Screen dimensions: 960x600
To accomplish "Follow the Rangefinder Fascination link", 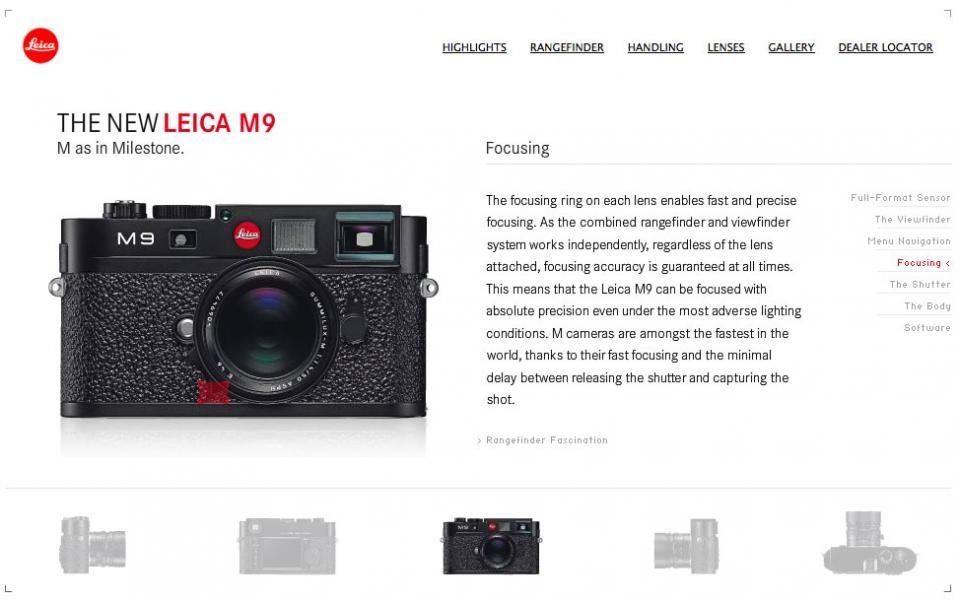I will pos(542,440).
